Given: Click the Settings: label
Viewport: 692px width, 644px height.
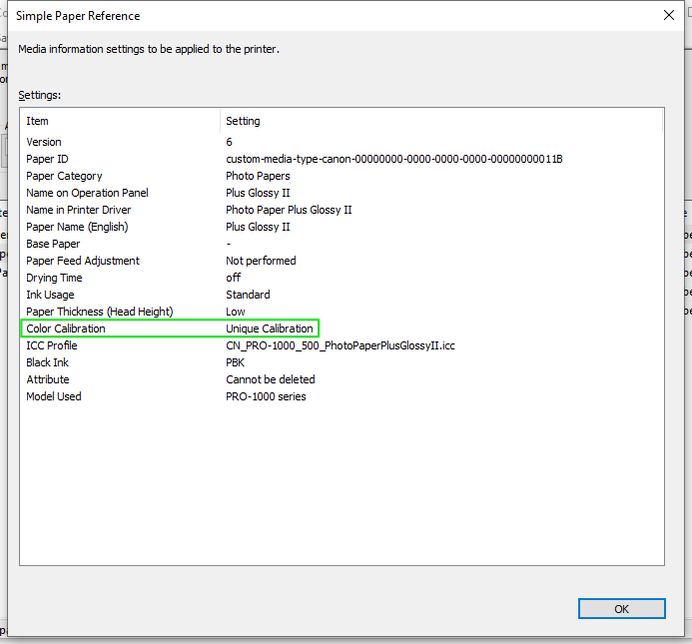Looking at the screenshot, I should 40,95.
